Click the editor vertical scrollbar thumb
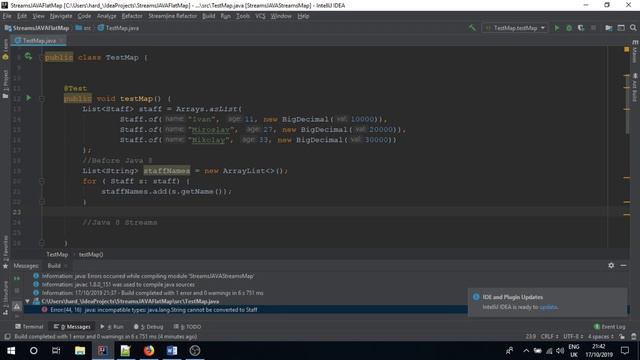This screenshot has width=640, height=360. coord(627,103)
